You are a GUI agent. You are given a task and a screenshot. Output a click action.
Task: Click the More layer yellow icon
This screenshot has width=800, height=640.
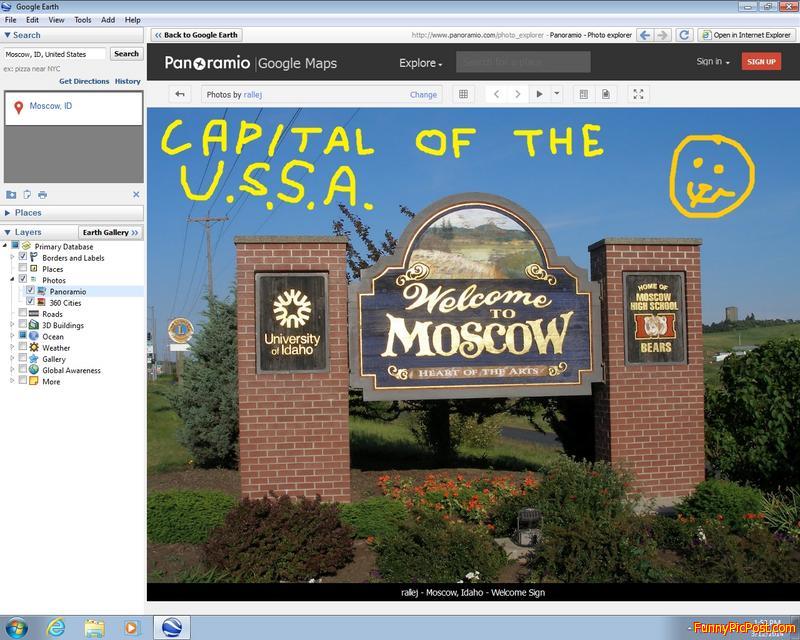click(x=34, y=381)
